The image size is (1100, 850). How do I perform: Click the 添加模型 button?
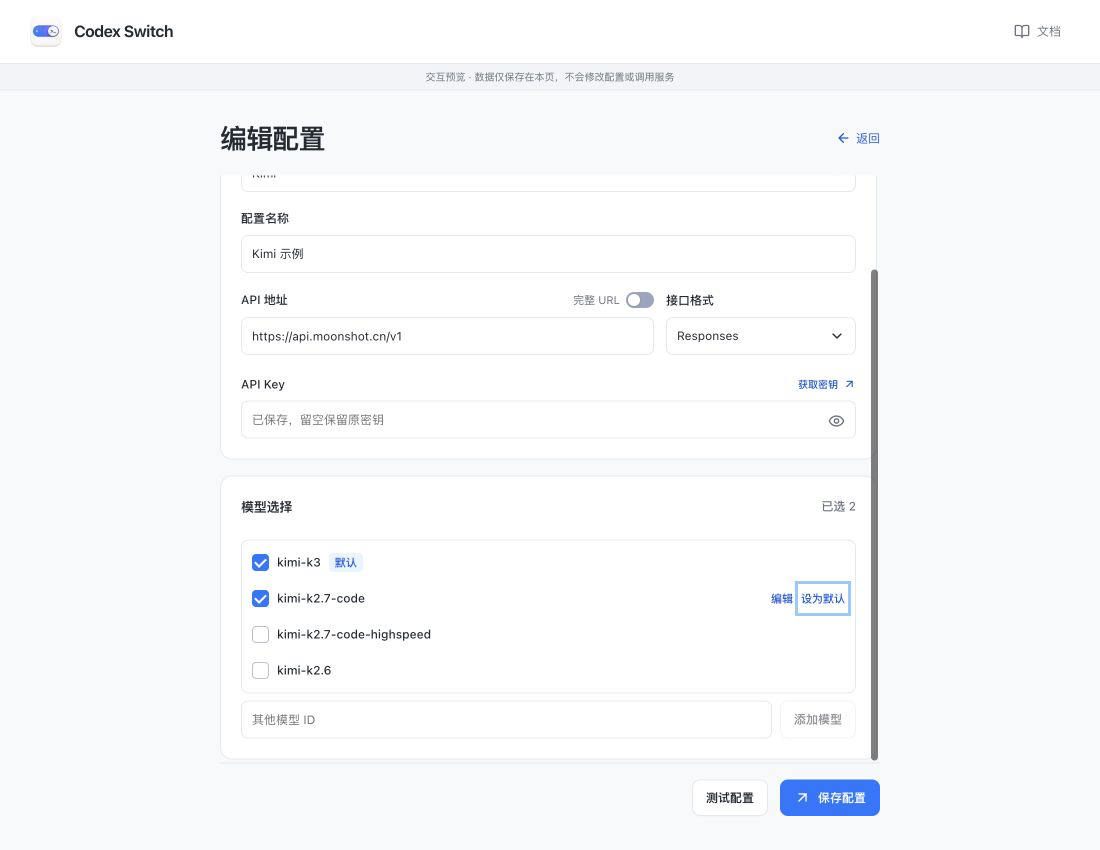(818, 720)
